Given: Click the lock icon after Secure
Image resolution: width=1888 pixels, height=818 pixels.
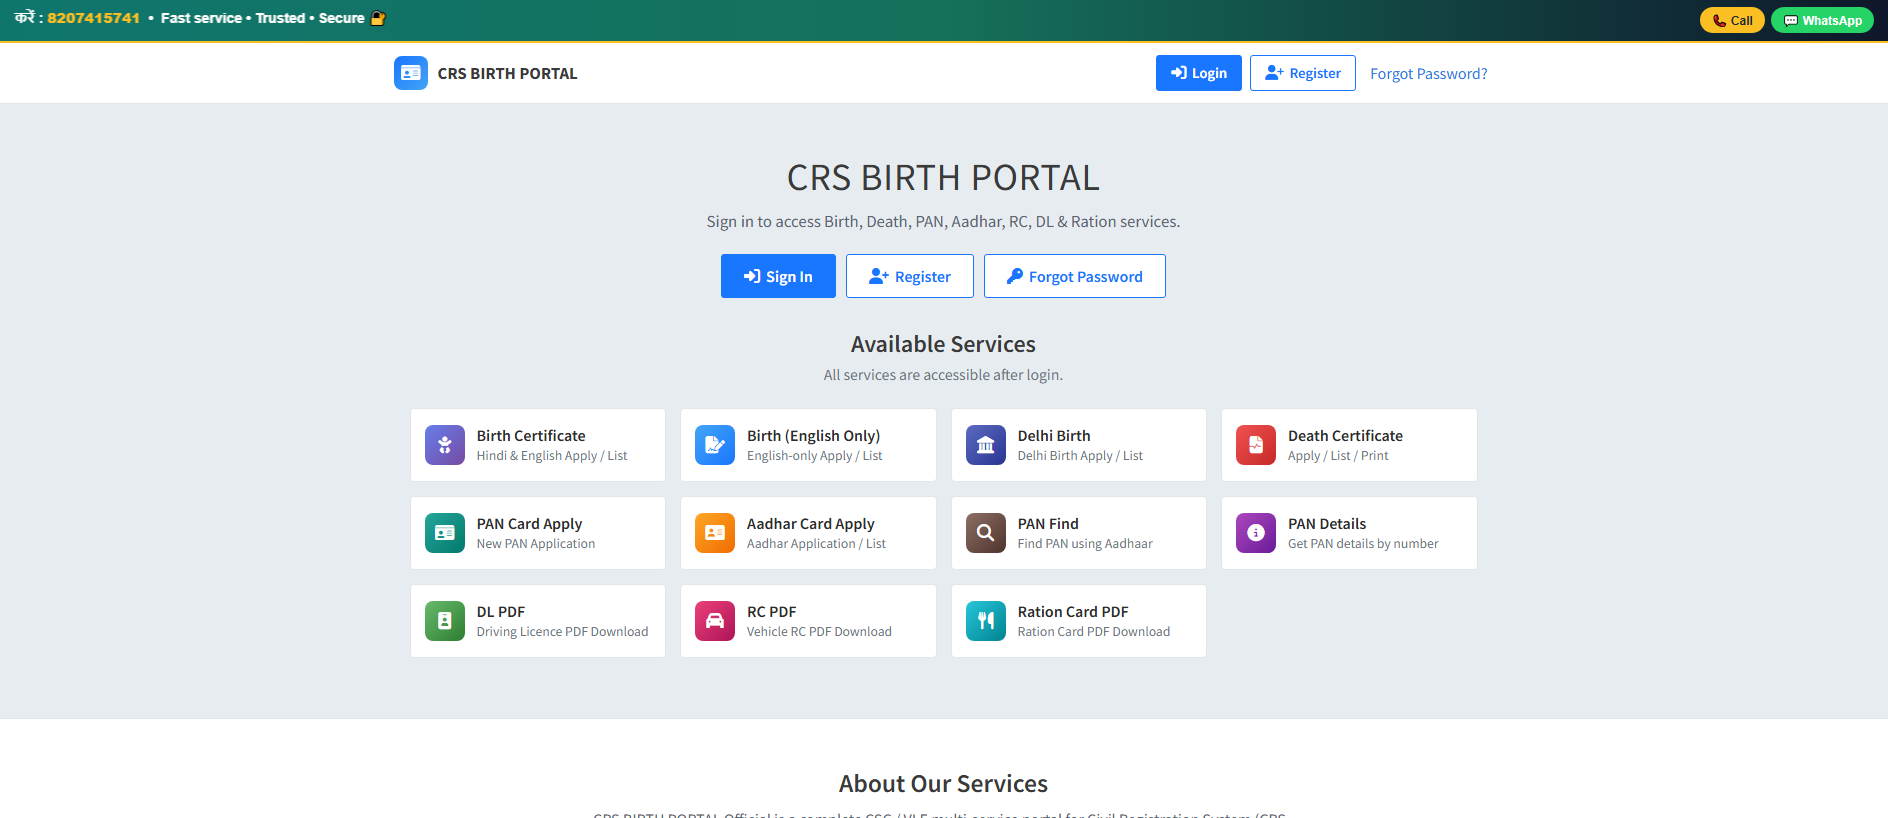Looking at the screenshot, I should coord(378,18).
